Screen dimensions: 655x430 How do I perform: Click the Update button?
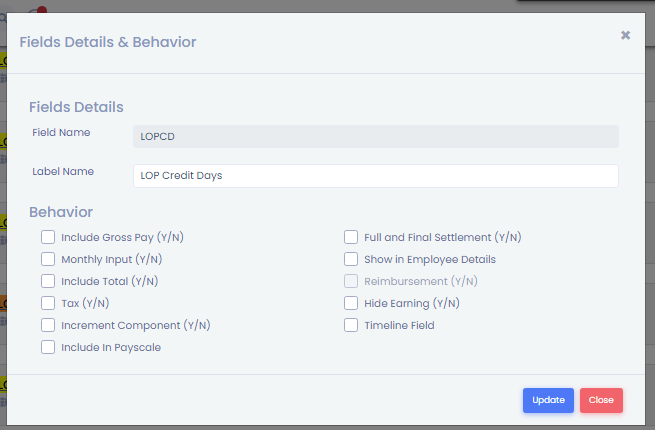(548, 400)
